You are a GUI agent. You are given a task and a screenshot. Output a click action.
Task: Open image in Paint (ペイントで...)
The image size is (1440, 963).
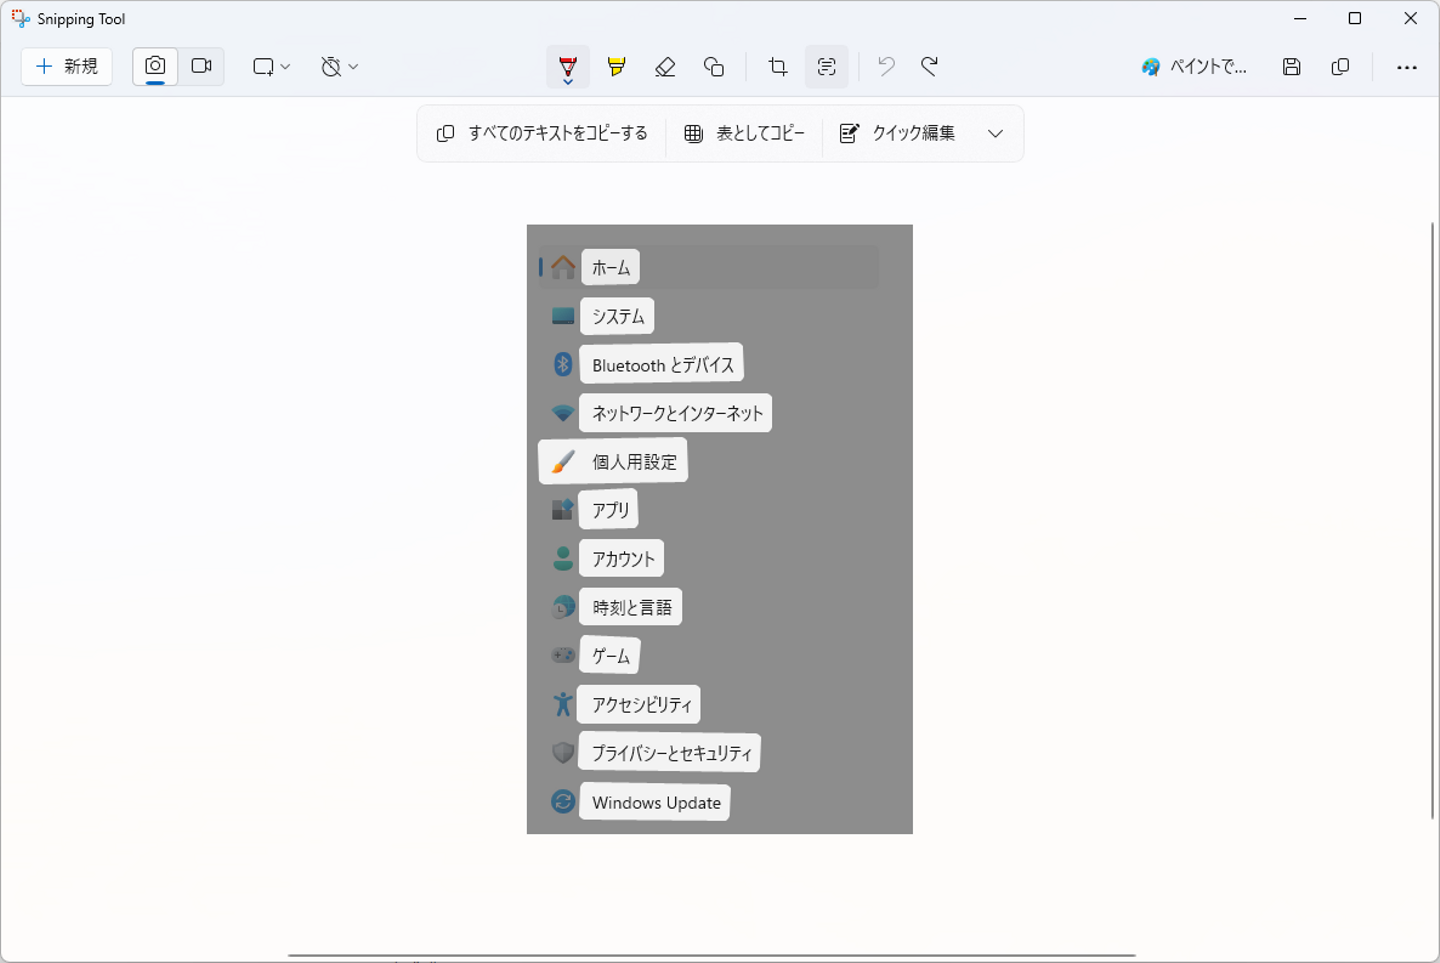pos(1194,67)
